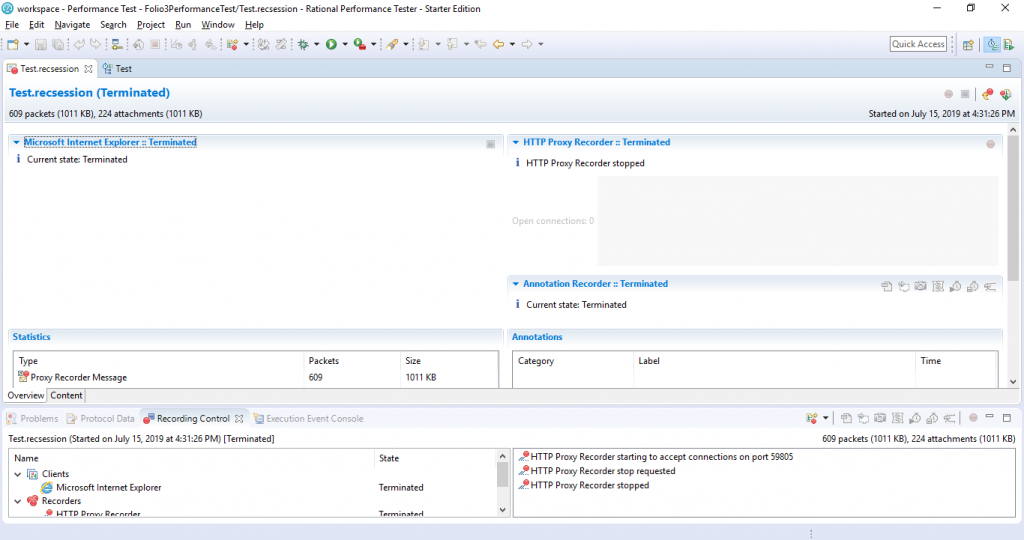
Task: Click the editor vertical scrollbar down arrow
Action: pyautogui.click(x=1013, y=383)
